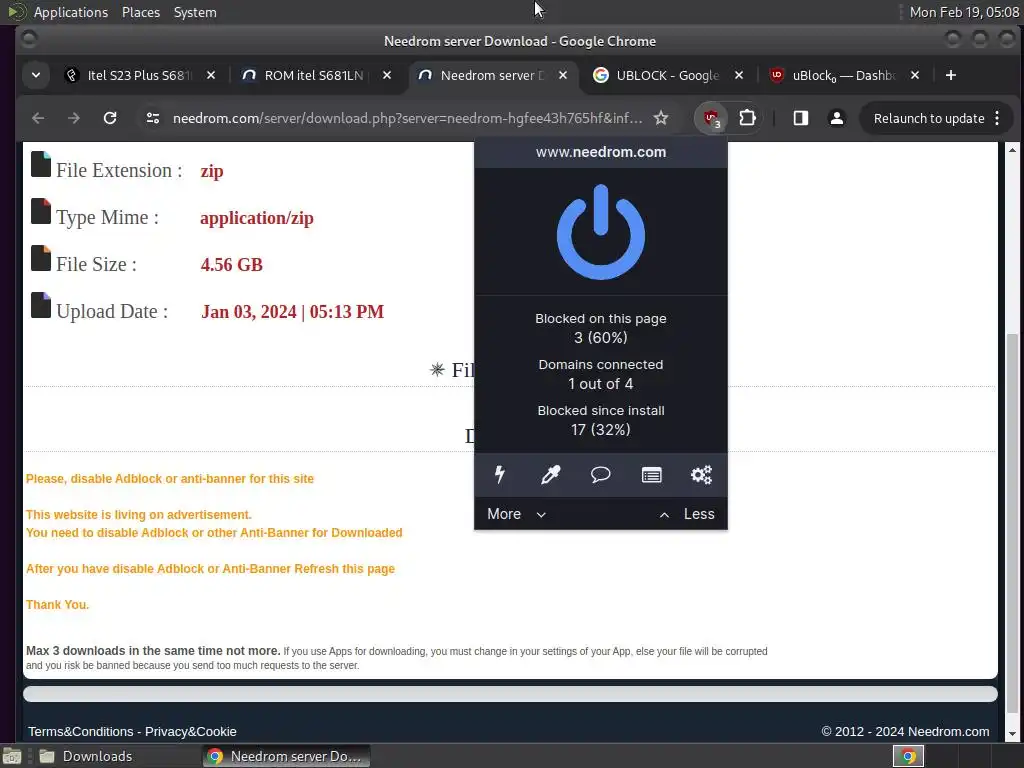Click Domains connected 1 out of 4

point(601,374)
